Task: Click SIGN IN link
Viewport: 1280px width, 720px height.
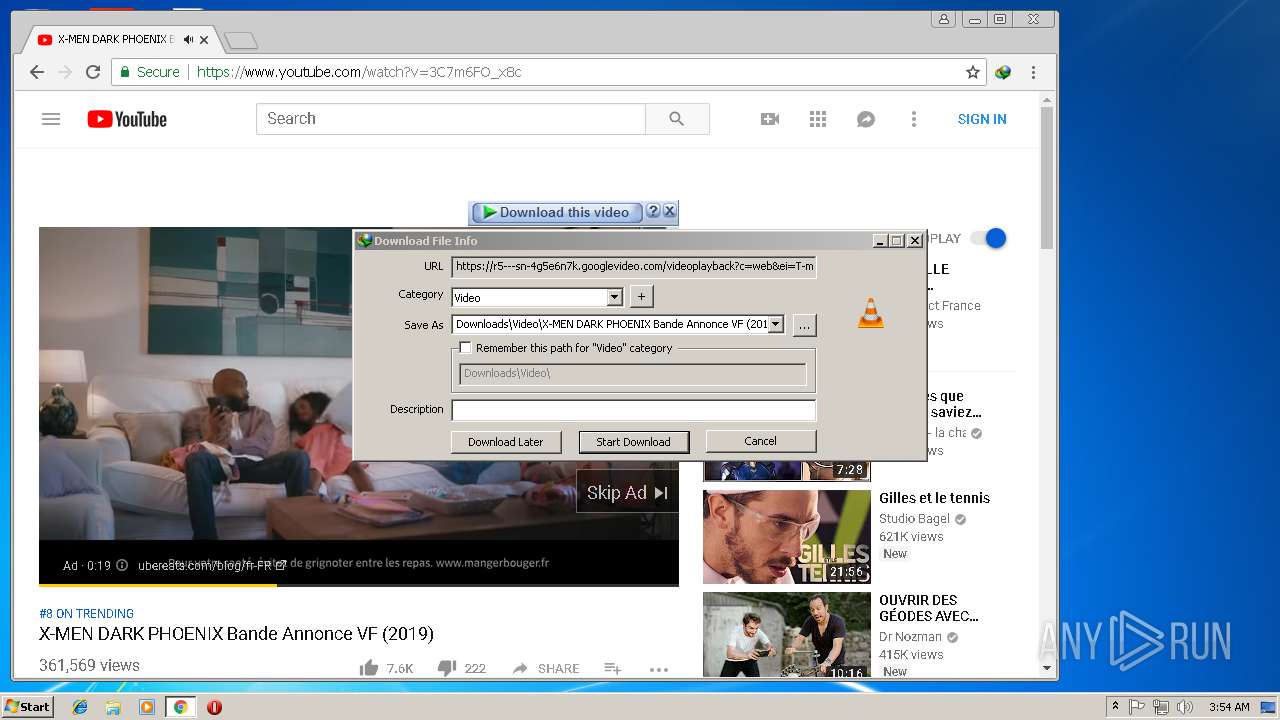Action: [982, 119]
